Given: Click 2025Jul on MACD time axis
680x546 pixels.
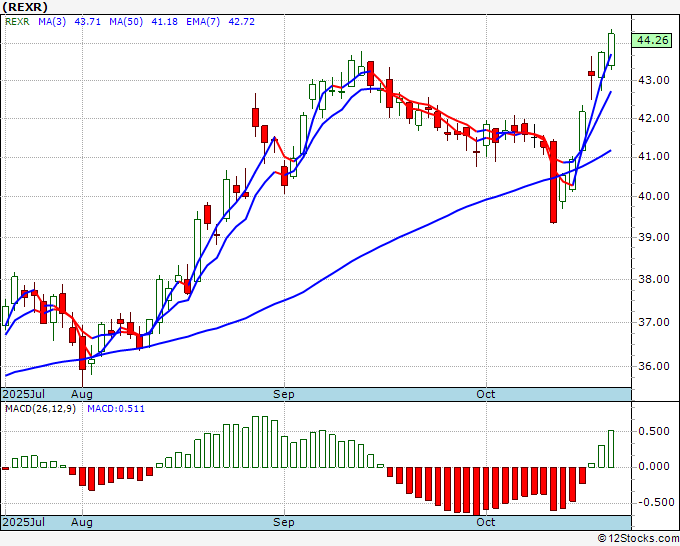Looking at the screenshot, I should pyautogui.click(x=23, y=522).
